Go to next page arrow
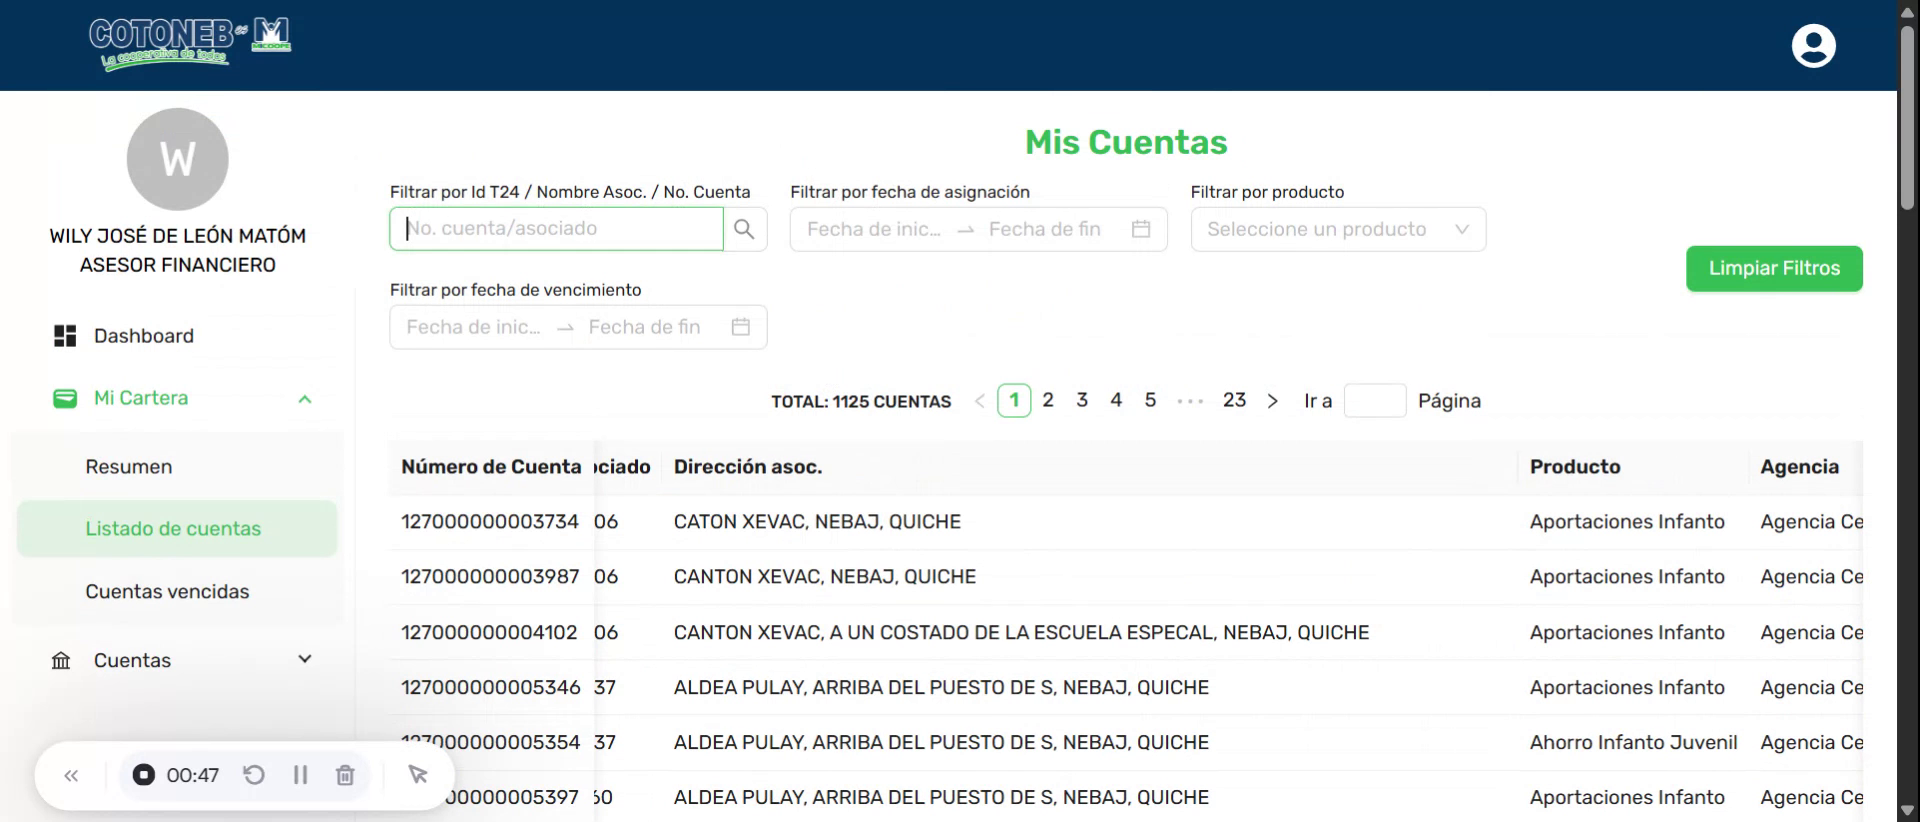1920x822 pixels. (x=1272, y=401)
